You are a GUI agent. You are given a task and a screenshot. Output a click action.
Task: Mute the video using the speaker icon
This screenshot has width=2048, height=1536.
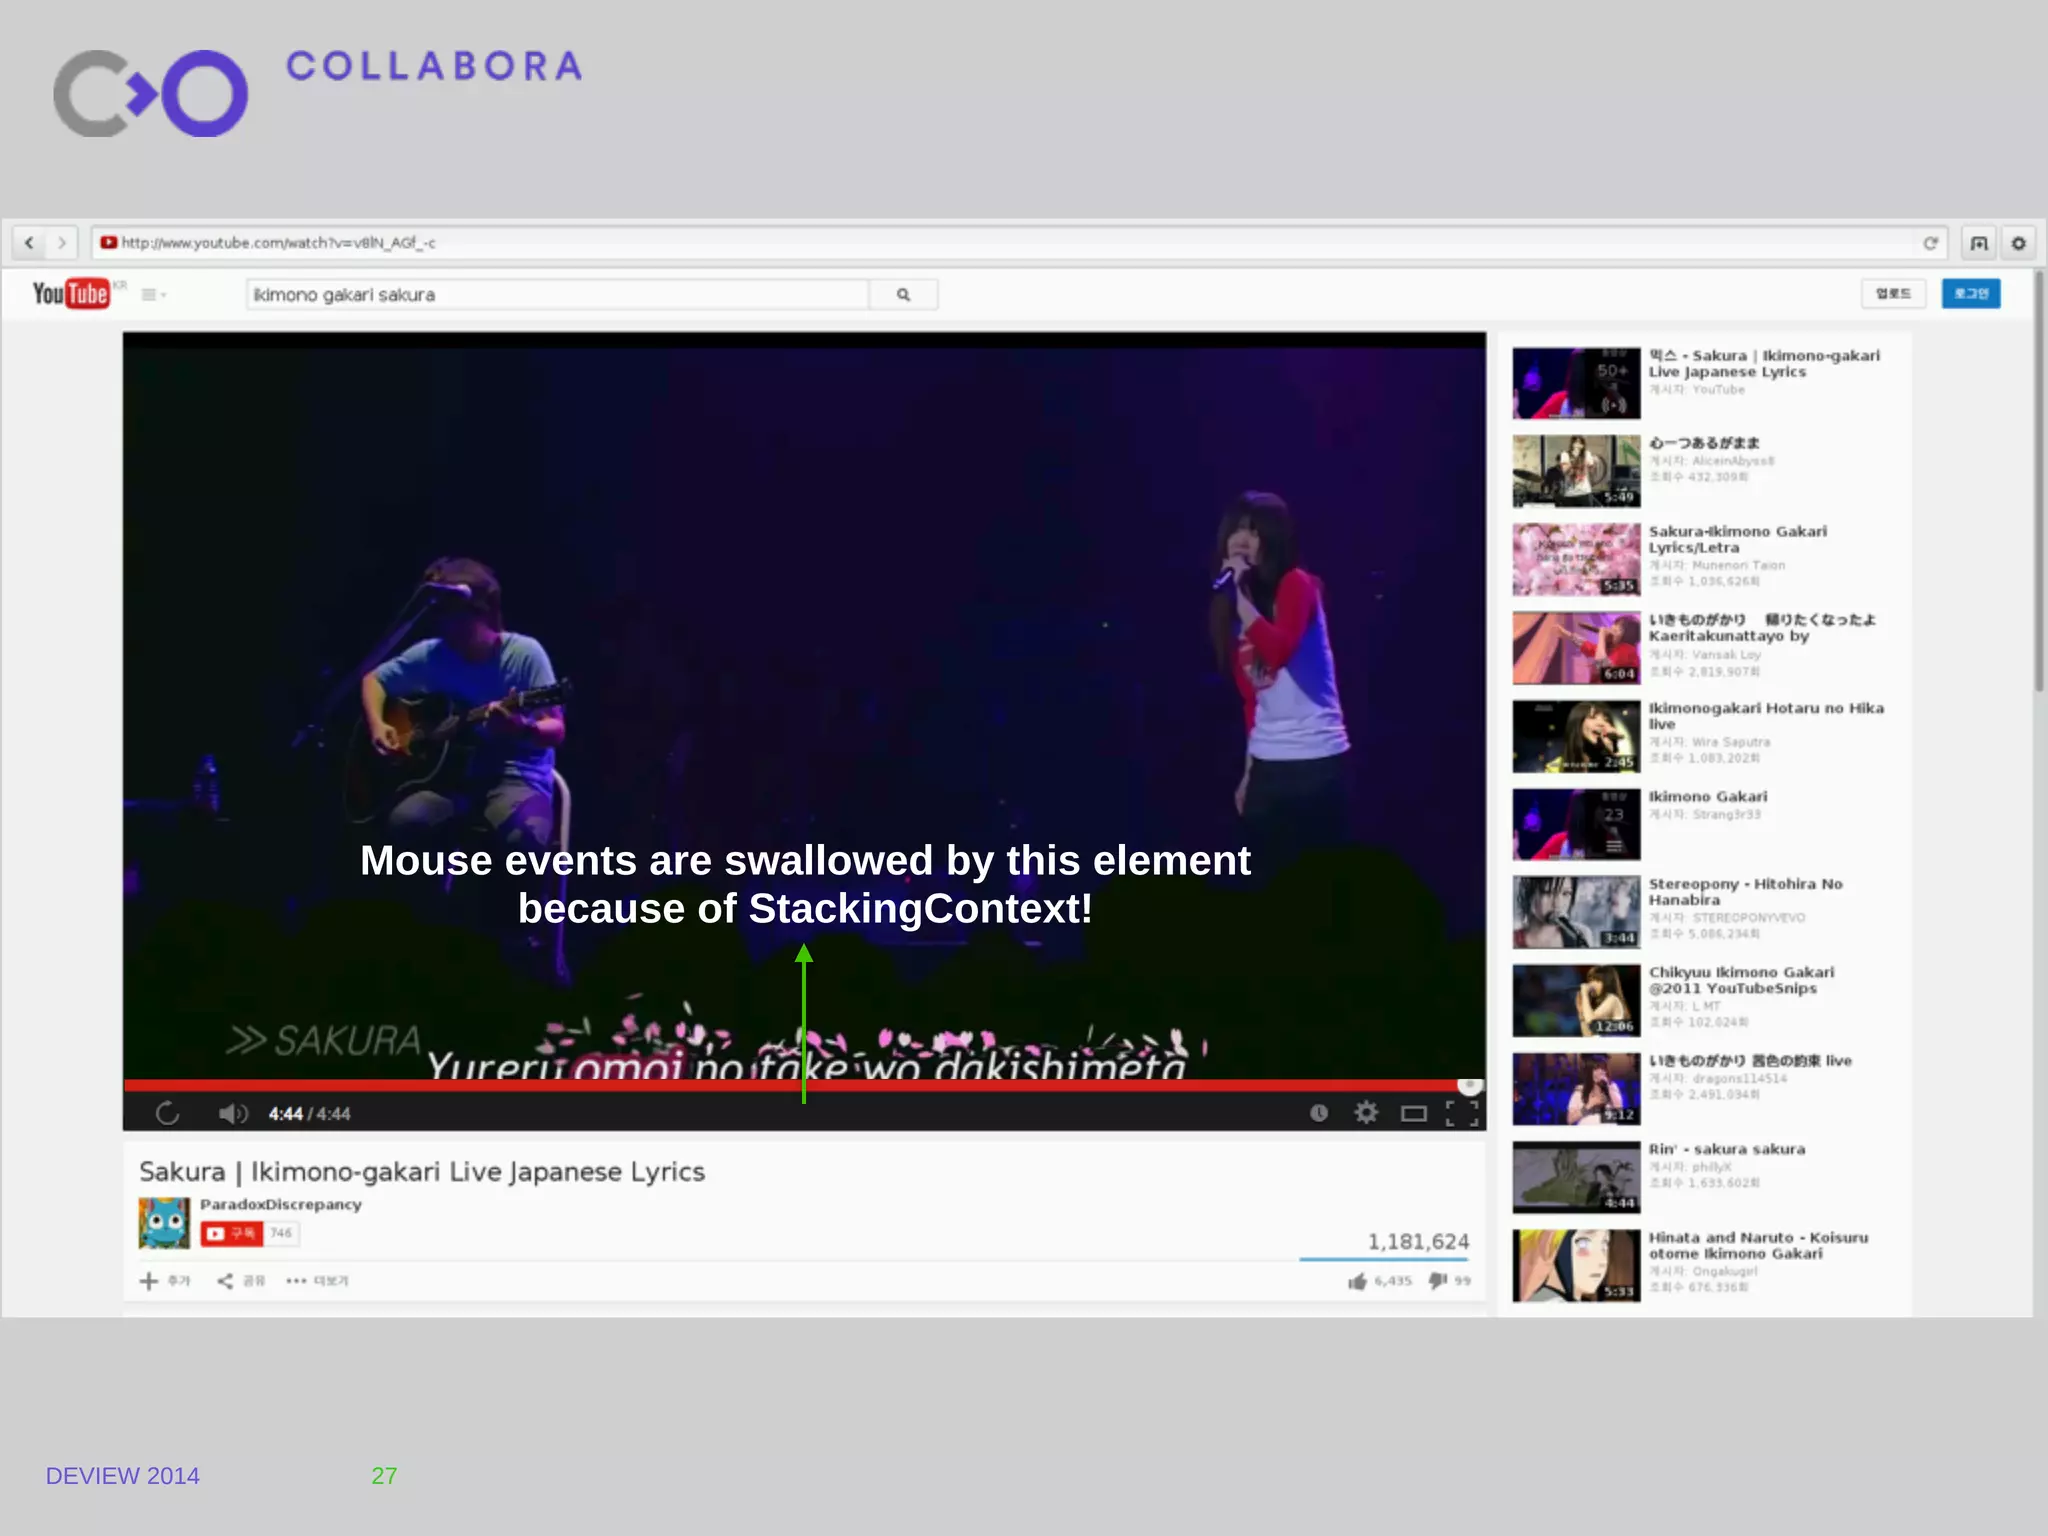point(232,1113)
